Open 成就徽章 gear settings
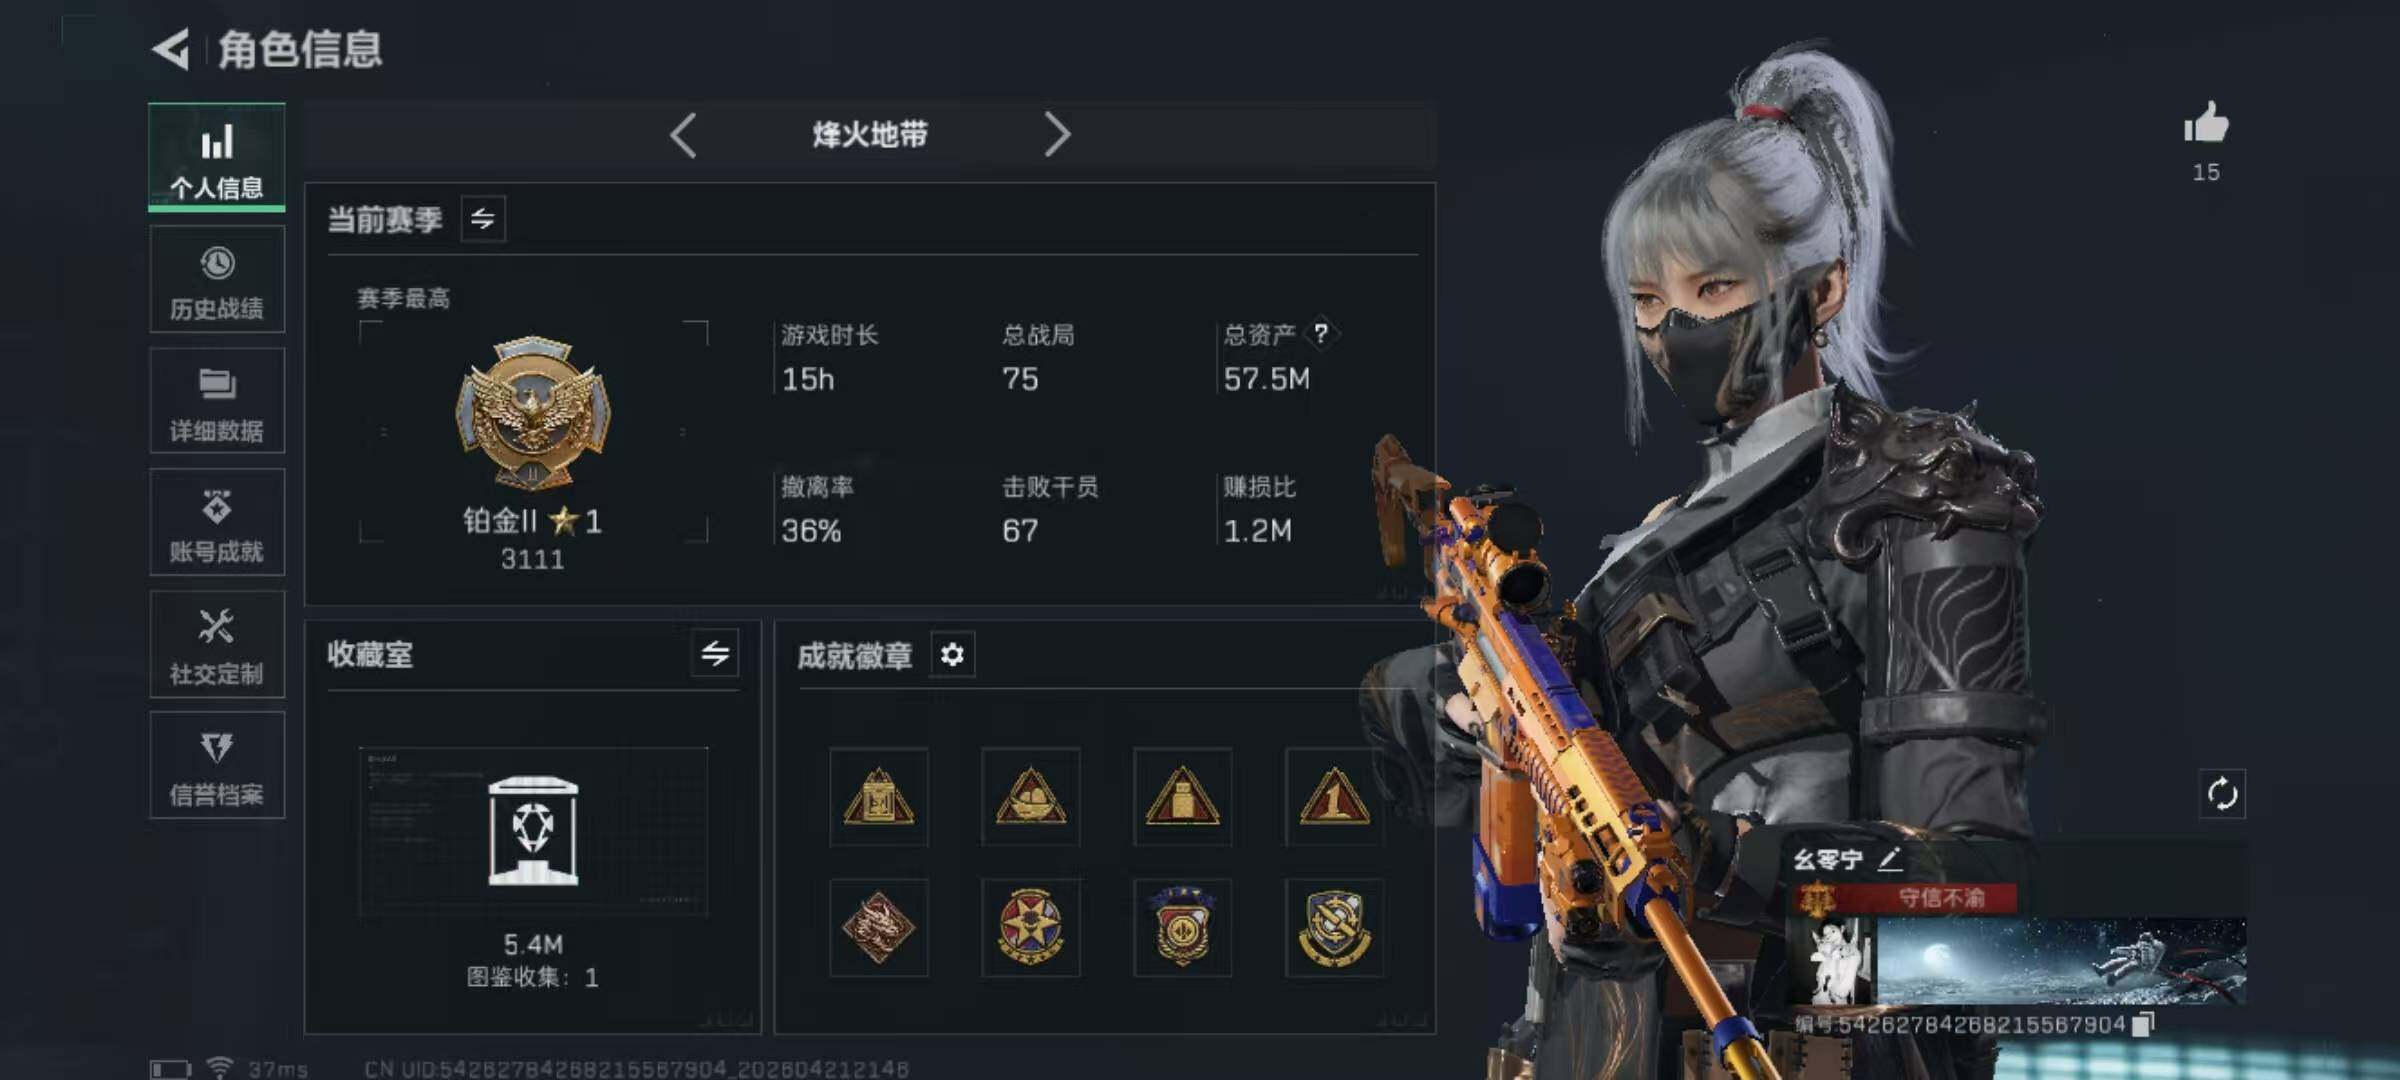 tap(952, 655)
